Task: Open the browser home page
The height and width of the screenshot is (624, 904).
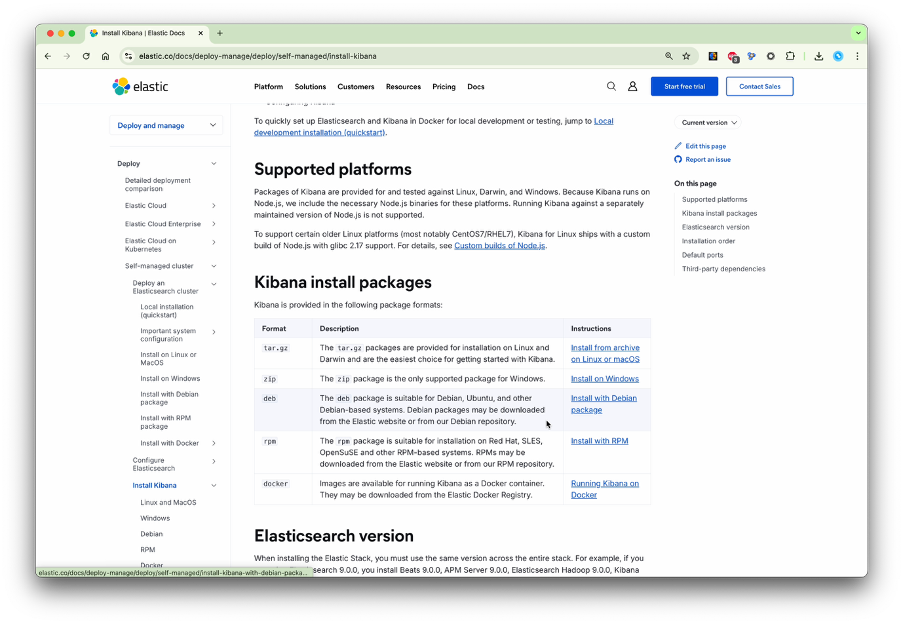Action: [105, 57]
